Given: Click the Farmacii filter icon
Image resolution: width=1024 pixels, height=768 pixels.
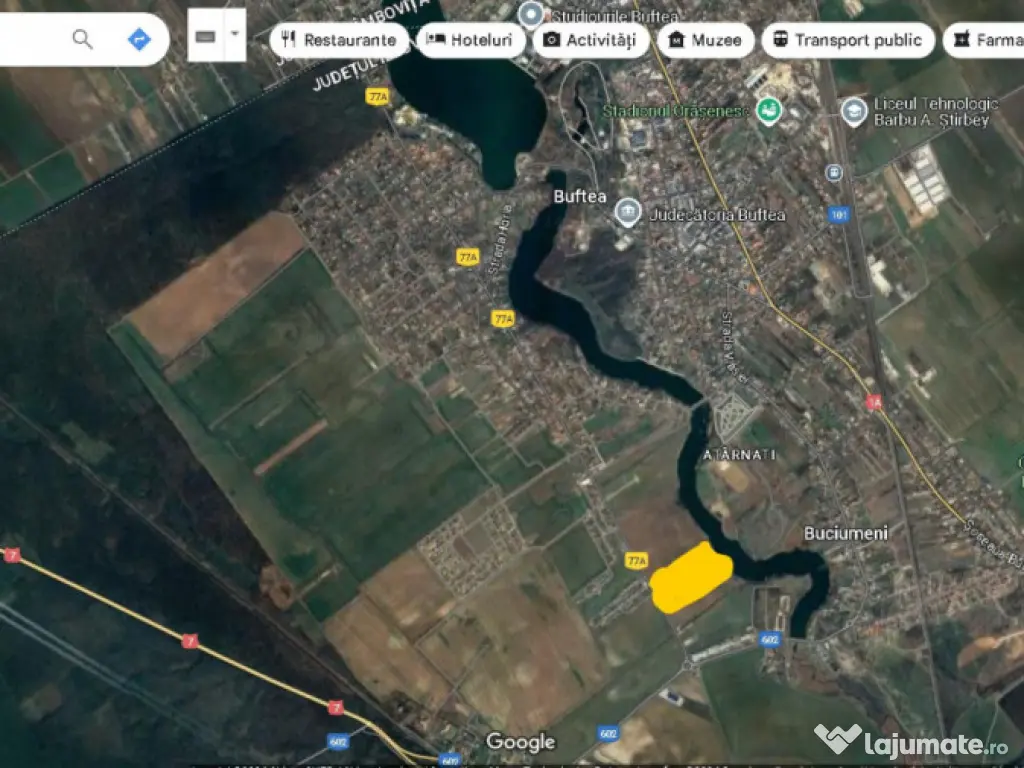Looking at the screenshot, I should [x=960, y=40].
